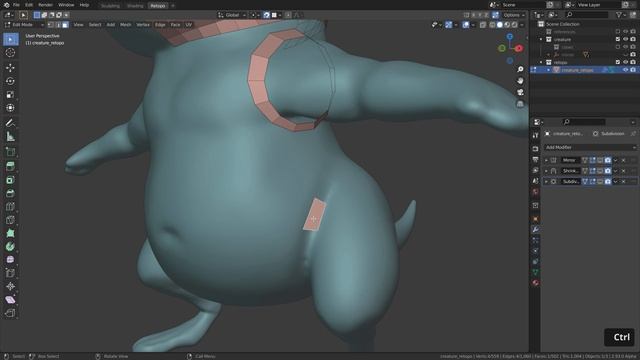Select the Inset Faces tool

pyautogui.click(x=10, y=180)
